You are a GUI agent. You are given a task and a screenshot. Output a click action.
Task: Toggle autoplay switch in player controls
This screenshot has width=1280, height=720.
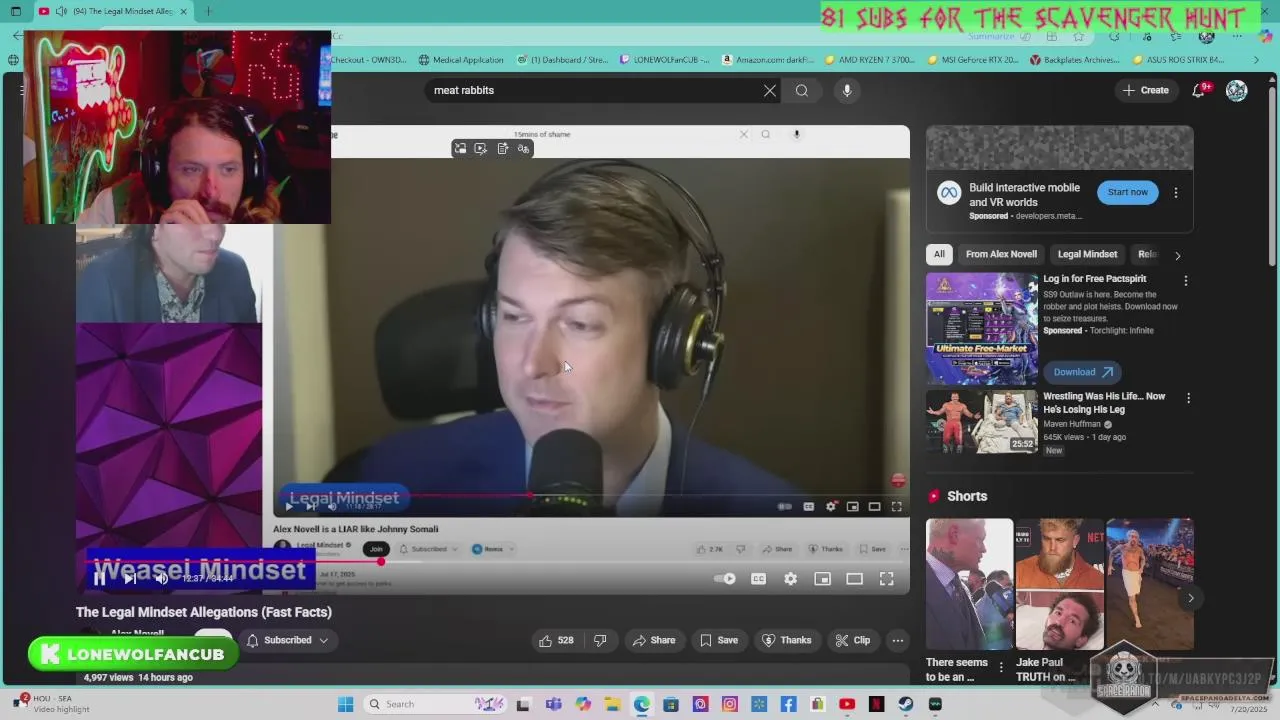(x=725, y=579)
